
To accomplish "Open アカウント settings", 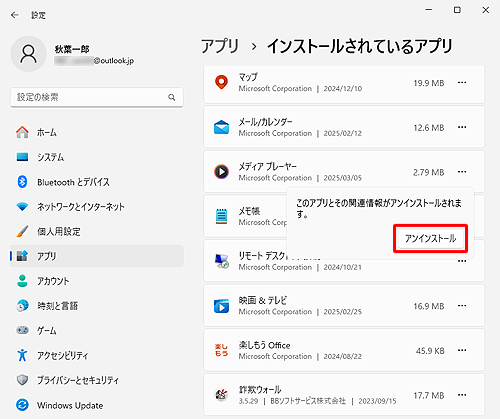I will (97, 281).
